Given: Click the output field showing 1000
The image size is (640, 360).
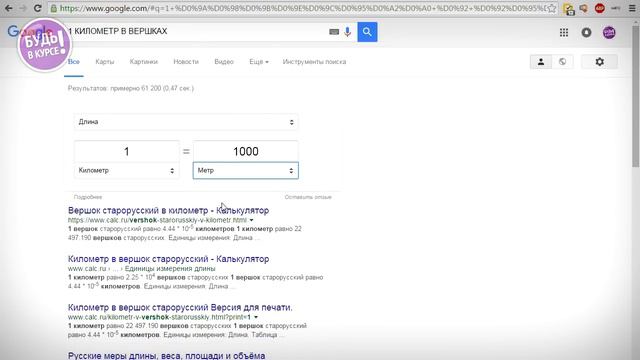Looking at the screenshot, I should [245, 151].
